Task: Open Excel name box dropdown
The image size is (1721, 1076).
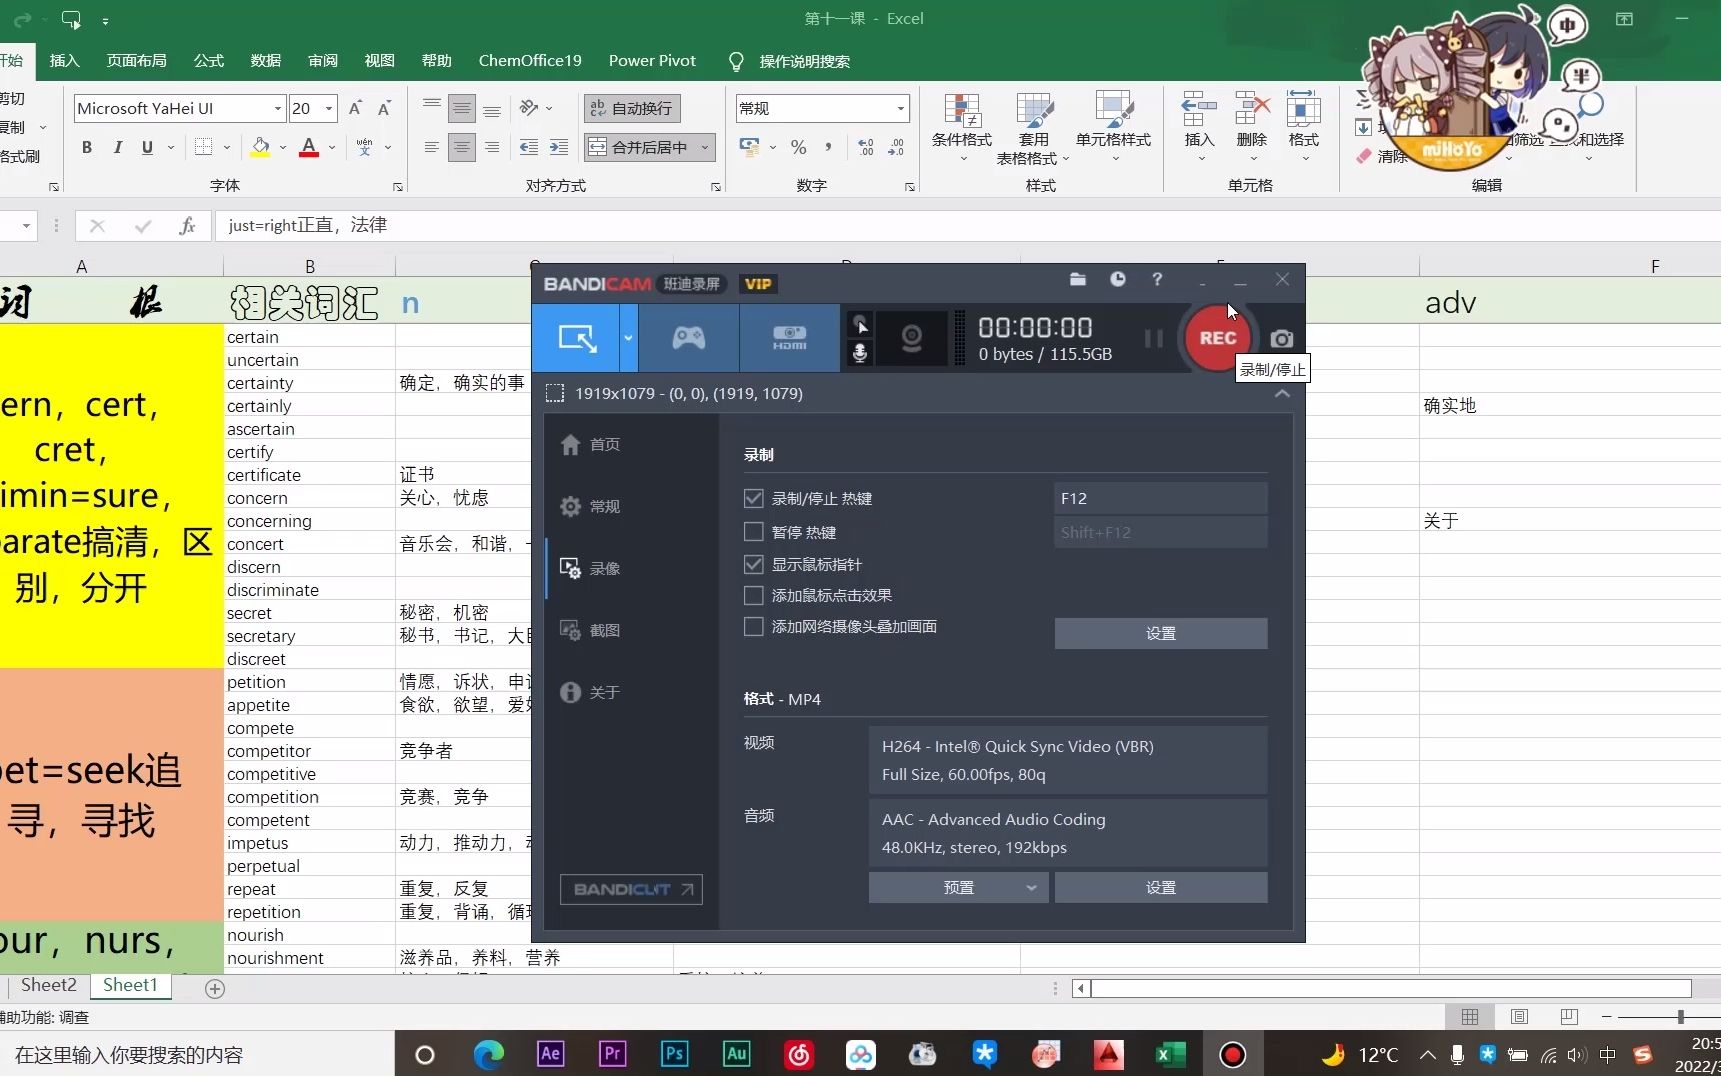Action: [x=26, y=226]
